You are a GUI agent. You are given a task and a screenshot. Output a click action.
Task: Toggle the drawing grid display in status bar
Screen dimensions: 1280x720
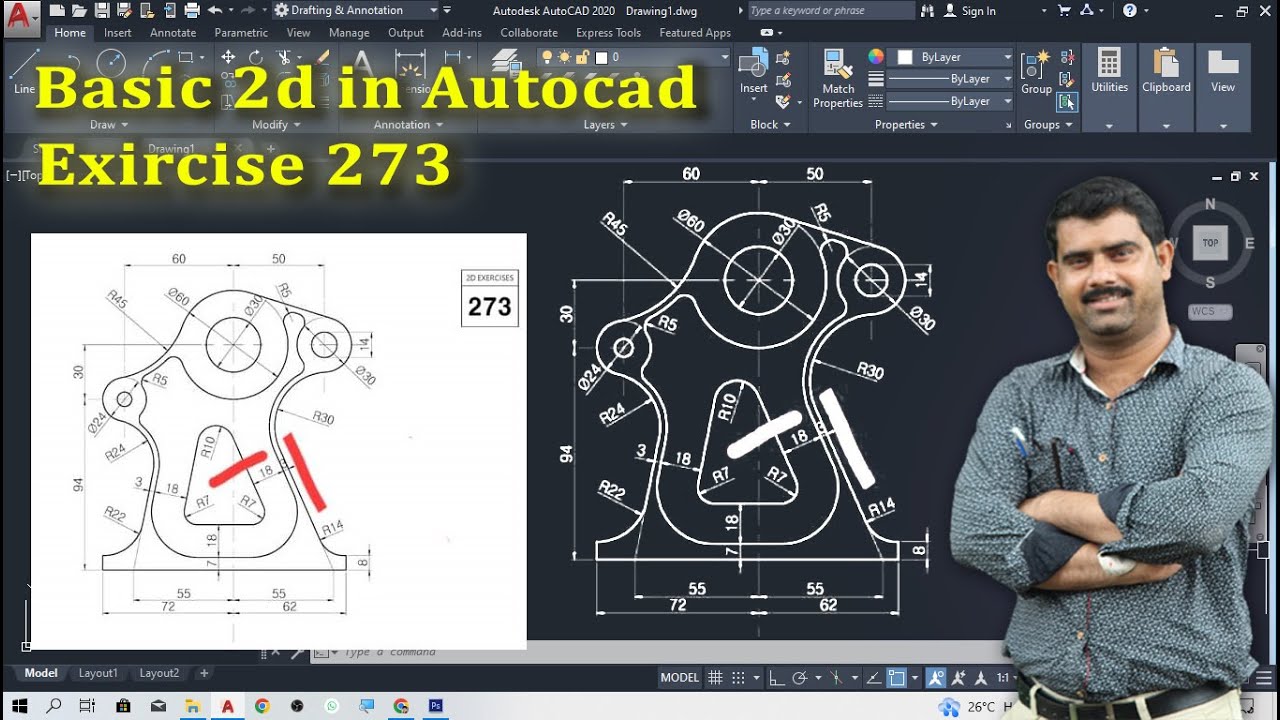coord(715,677)
